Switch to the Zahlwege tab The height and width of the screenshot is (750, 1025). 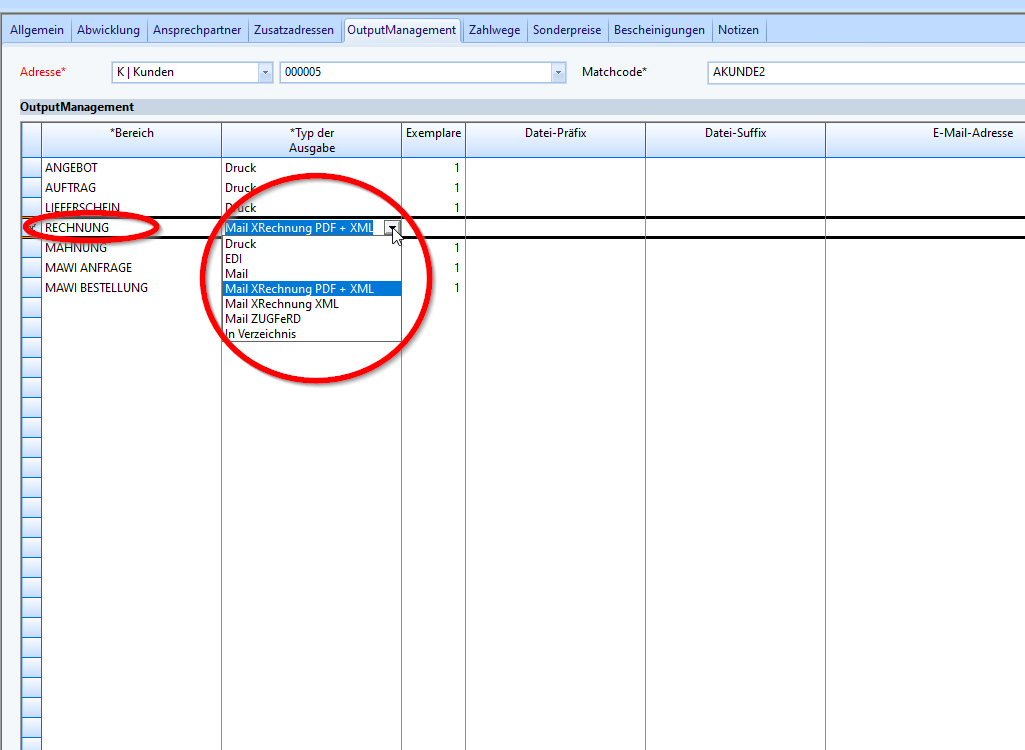click(494, 30)
